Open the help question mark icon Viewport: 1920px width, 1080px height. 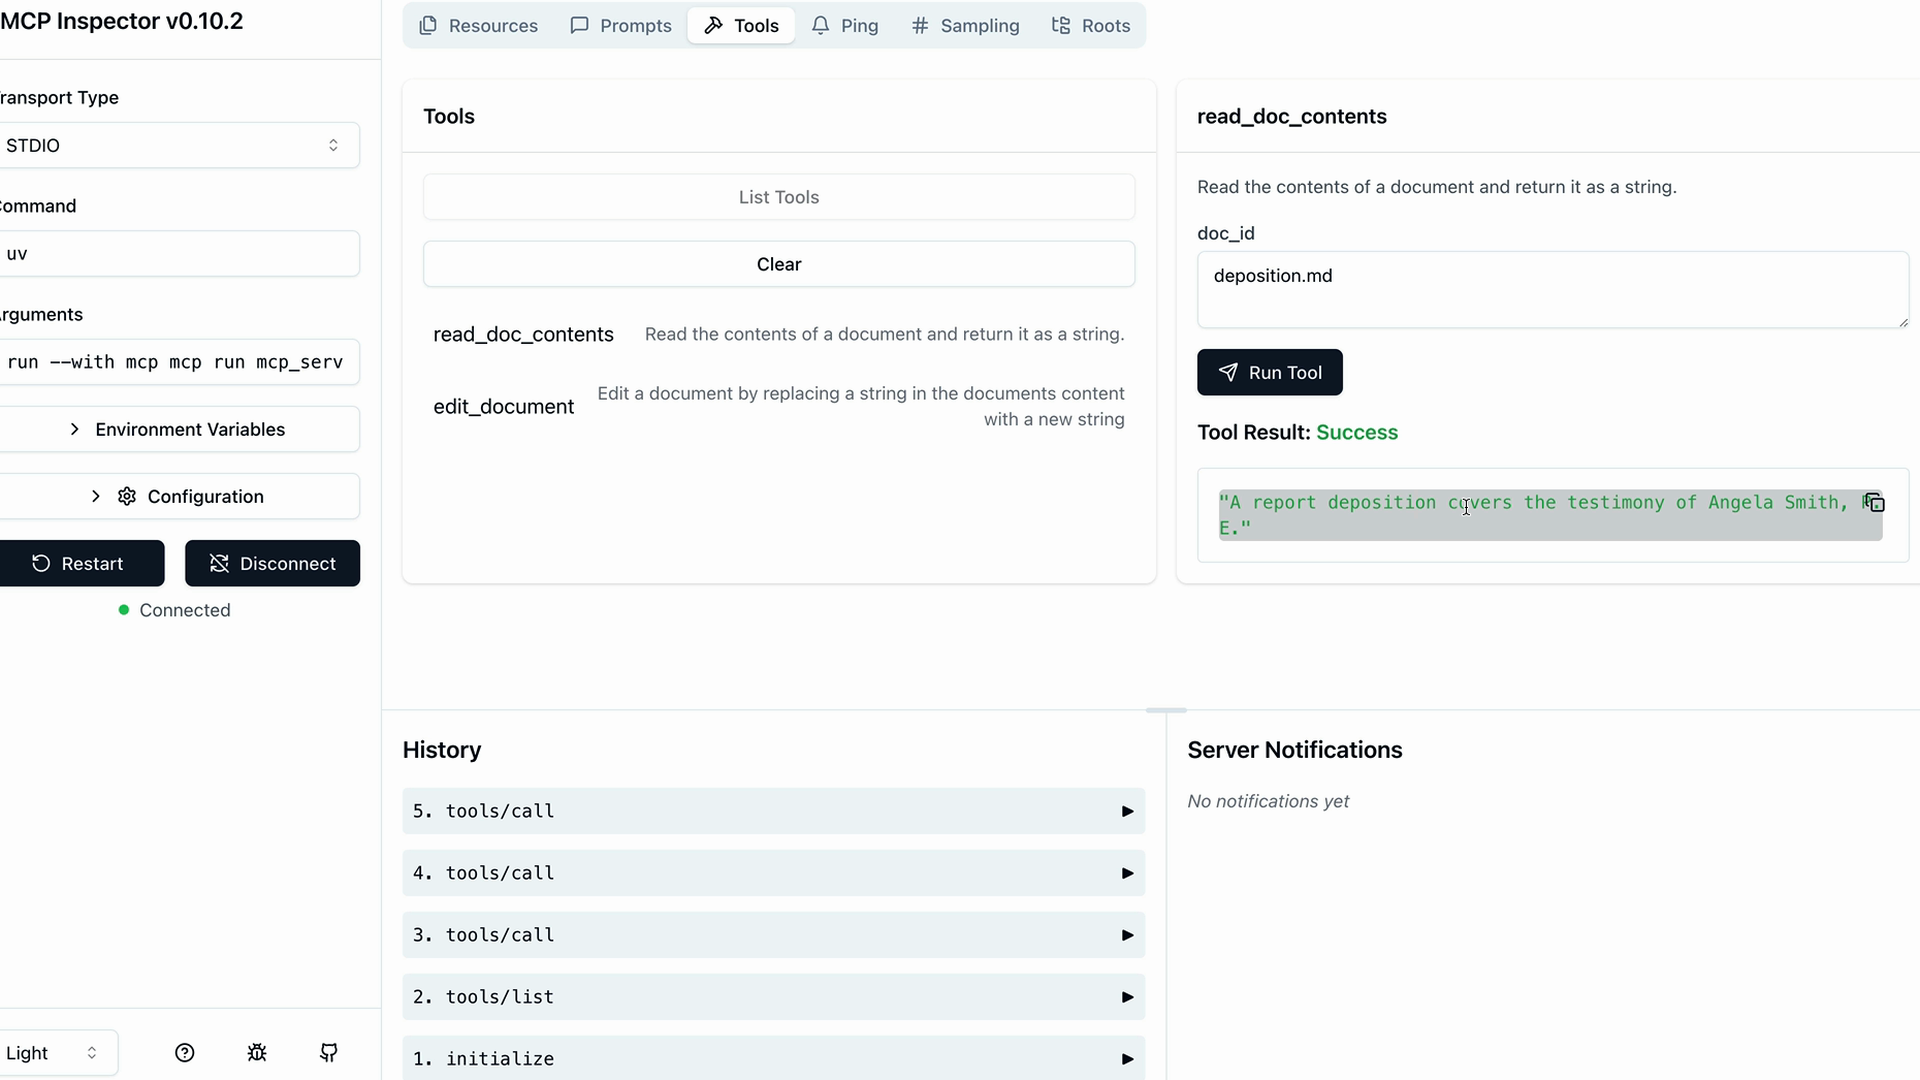[x=185, y=1053]
